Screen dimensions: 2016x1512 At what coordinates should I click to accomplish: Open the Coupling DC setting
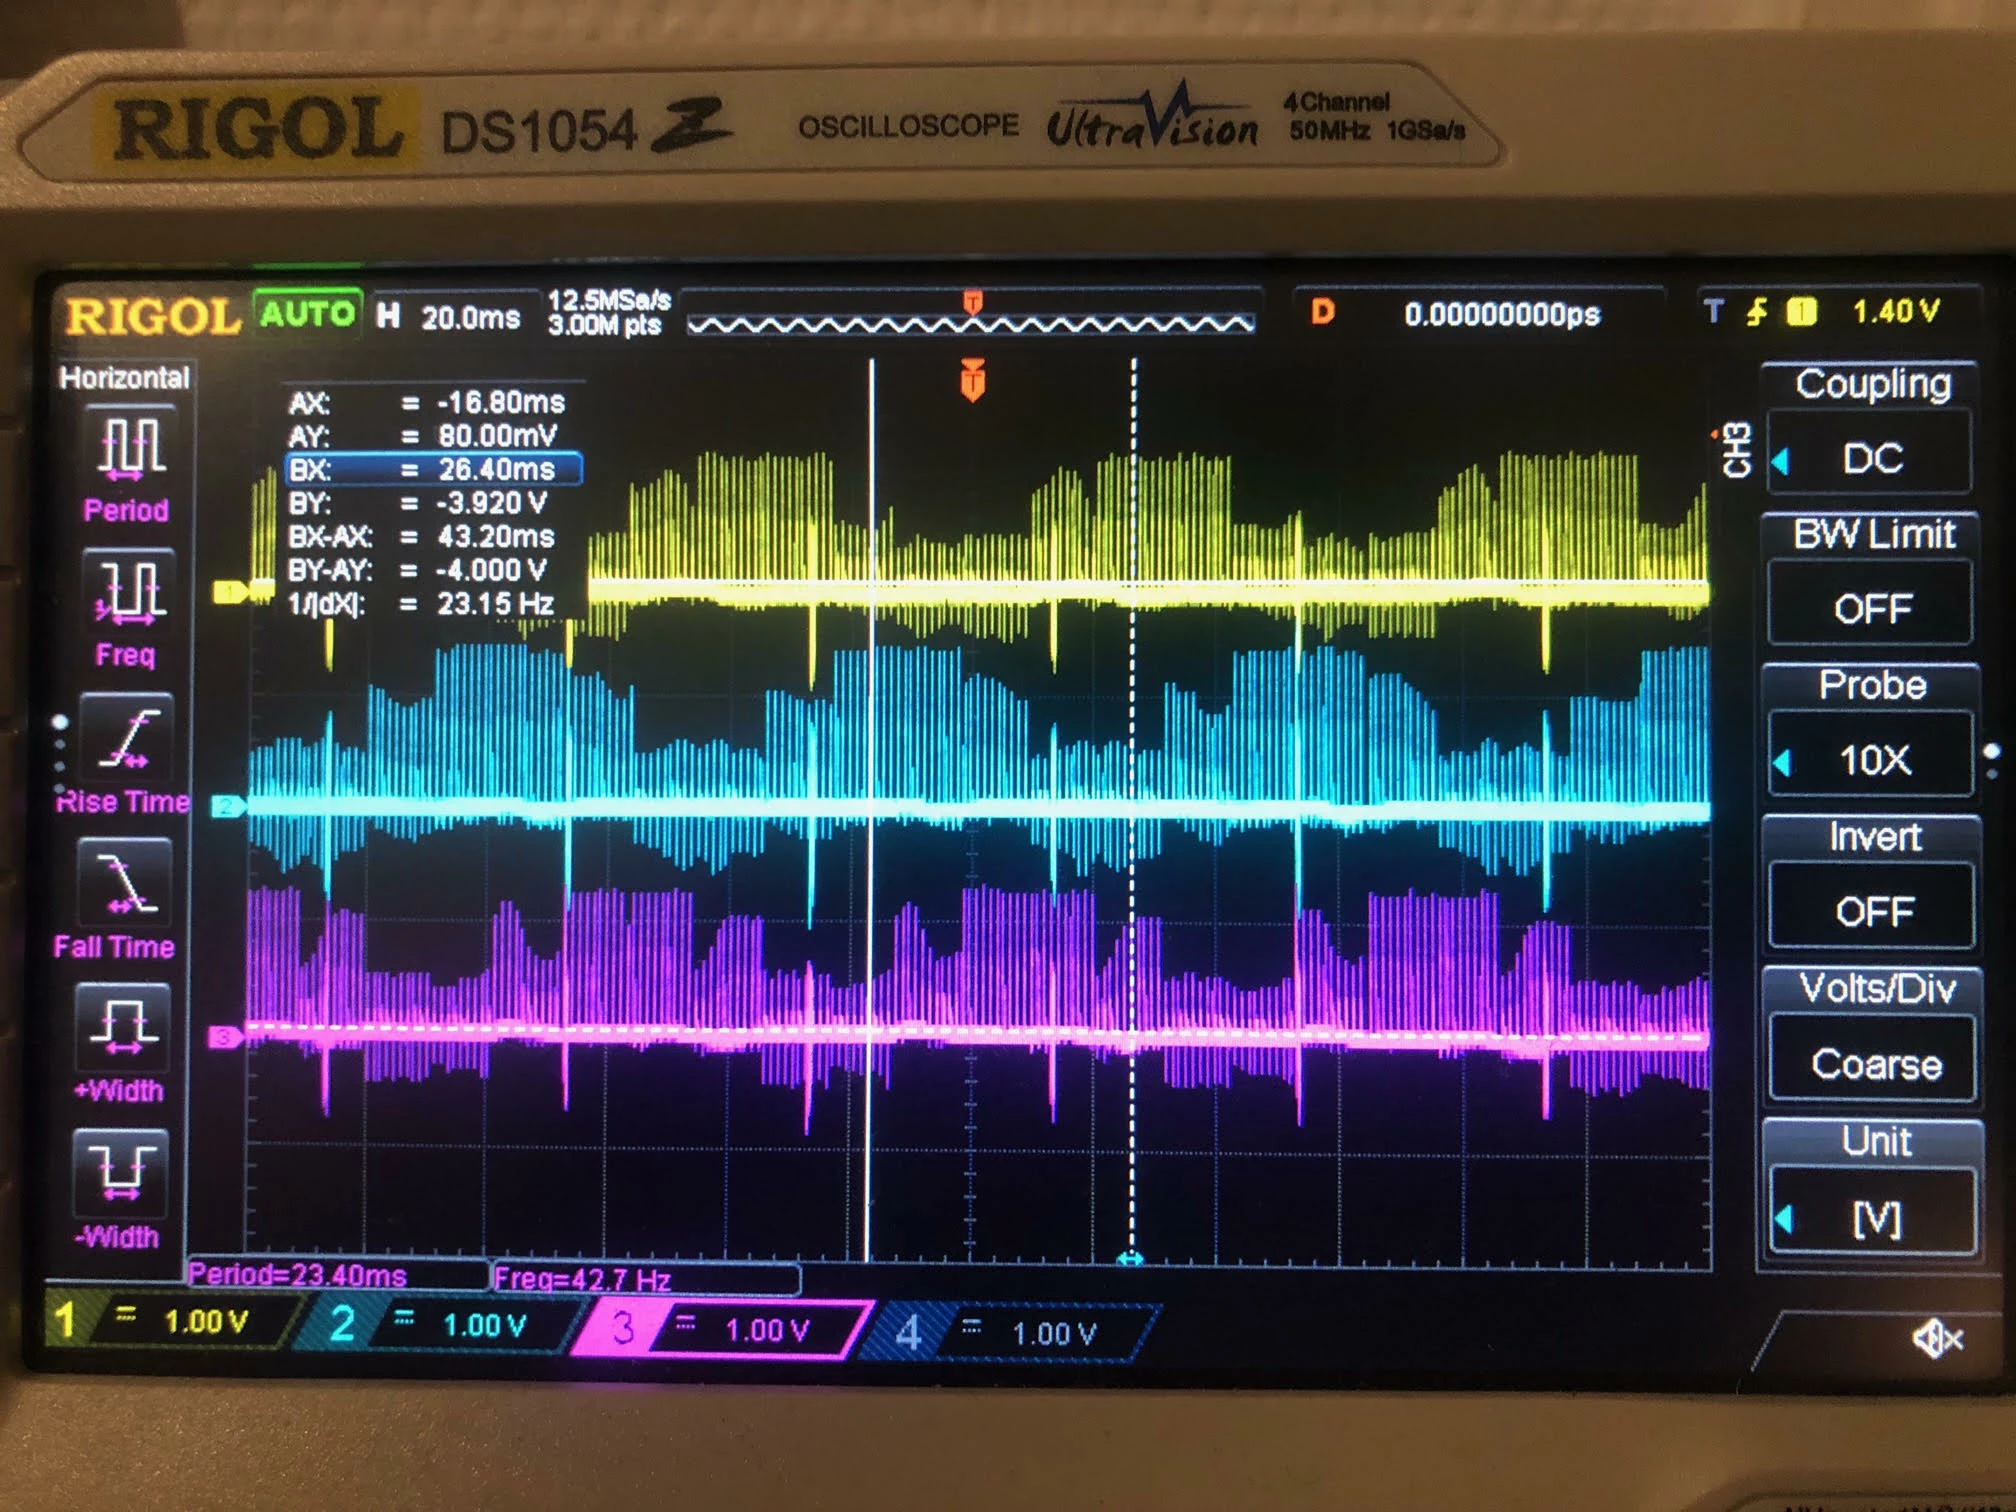coord(1872,458)
